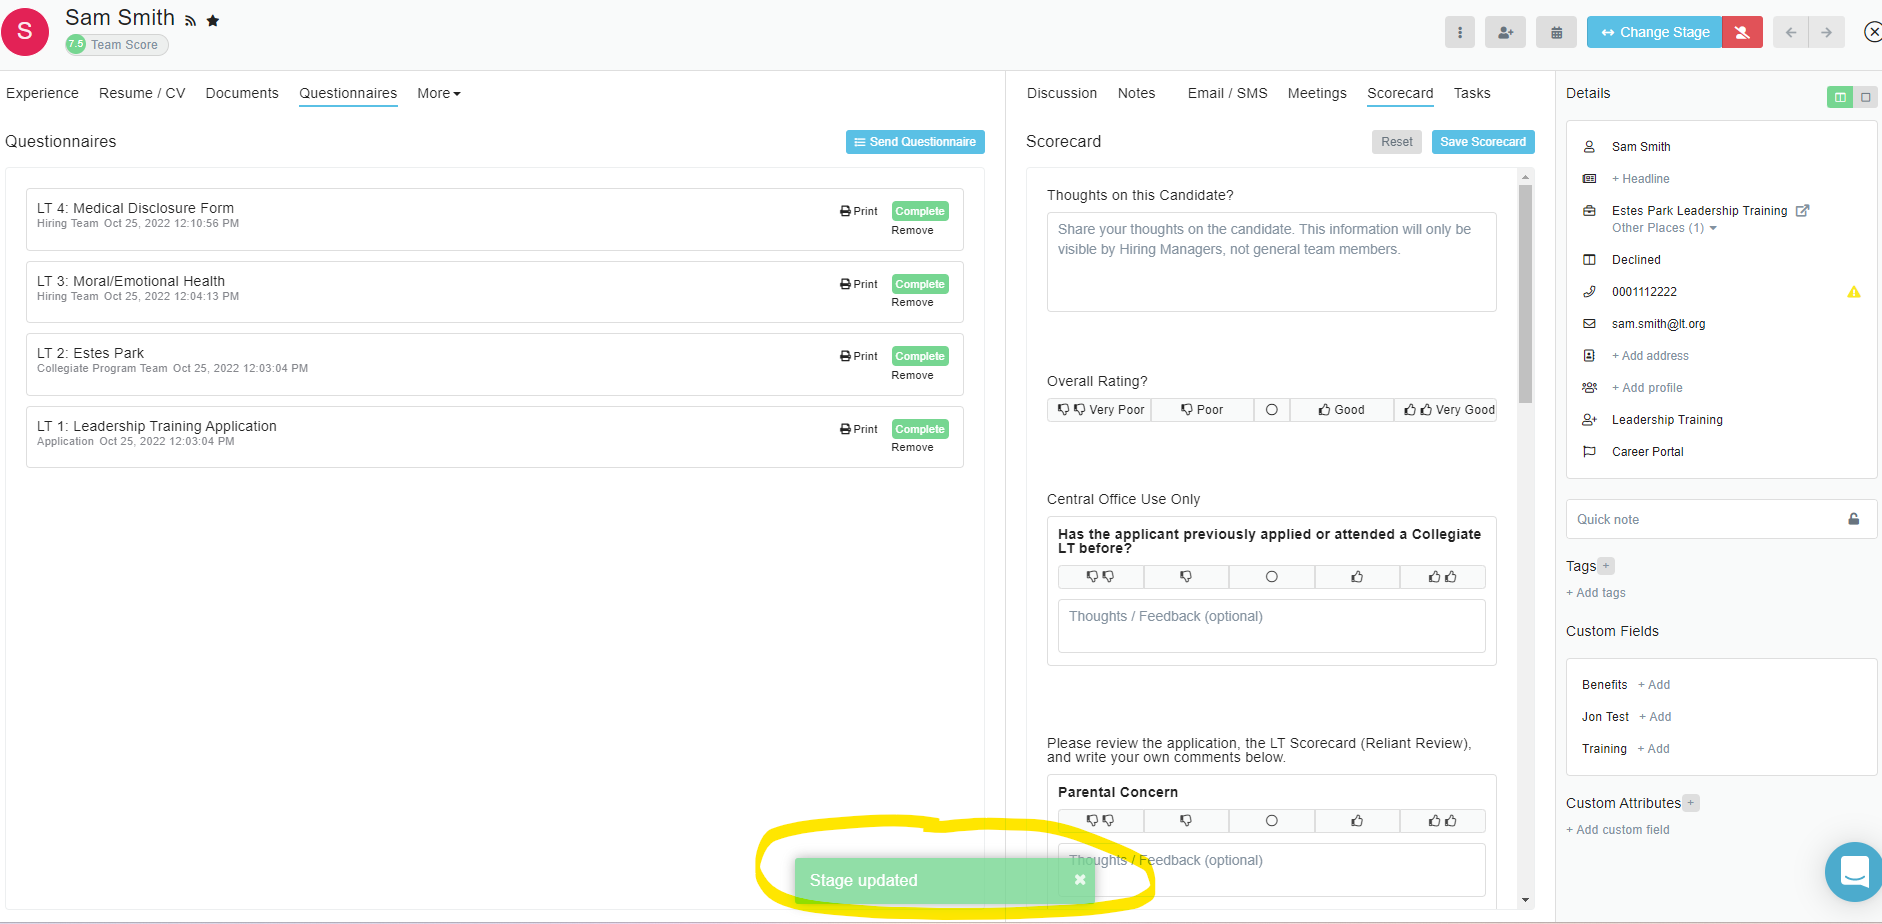Click the star icon next to Sam Smith
This screenshot has width=1882, height=924.
(x=213, y=20)
